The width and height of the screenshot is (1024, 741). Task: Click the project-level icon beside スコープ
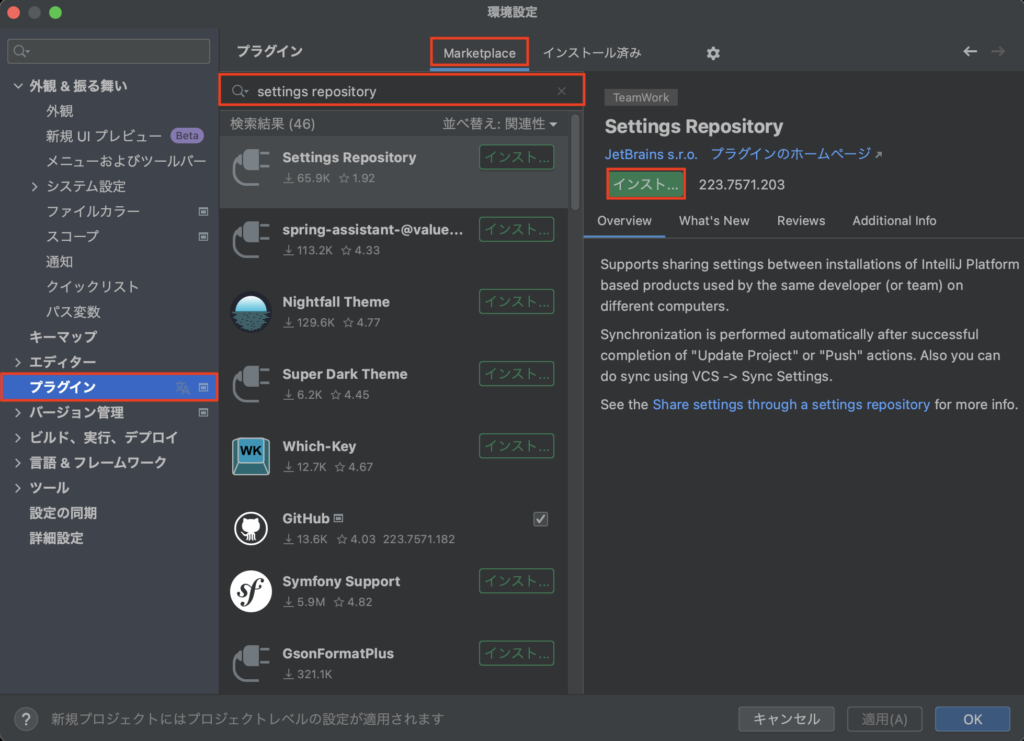[204, 236]
